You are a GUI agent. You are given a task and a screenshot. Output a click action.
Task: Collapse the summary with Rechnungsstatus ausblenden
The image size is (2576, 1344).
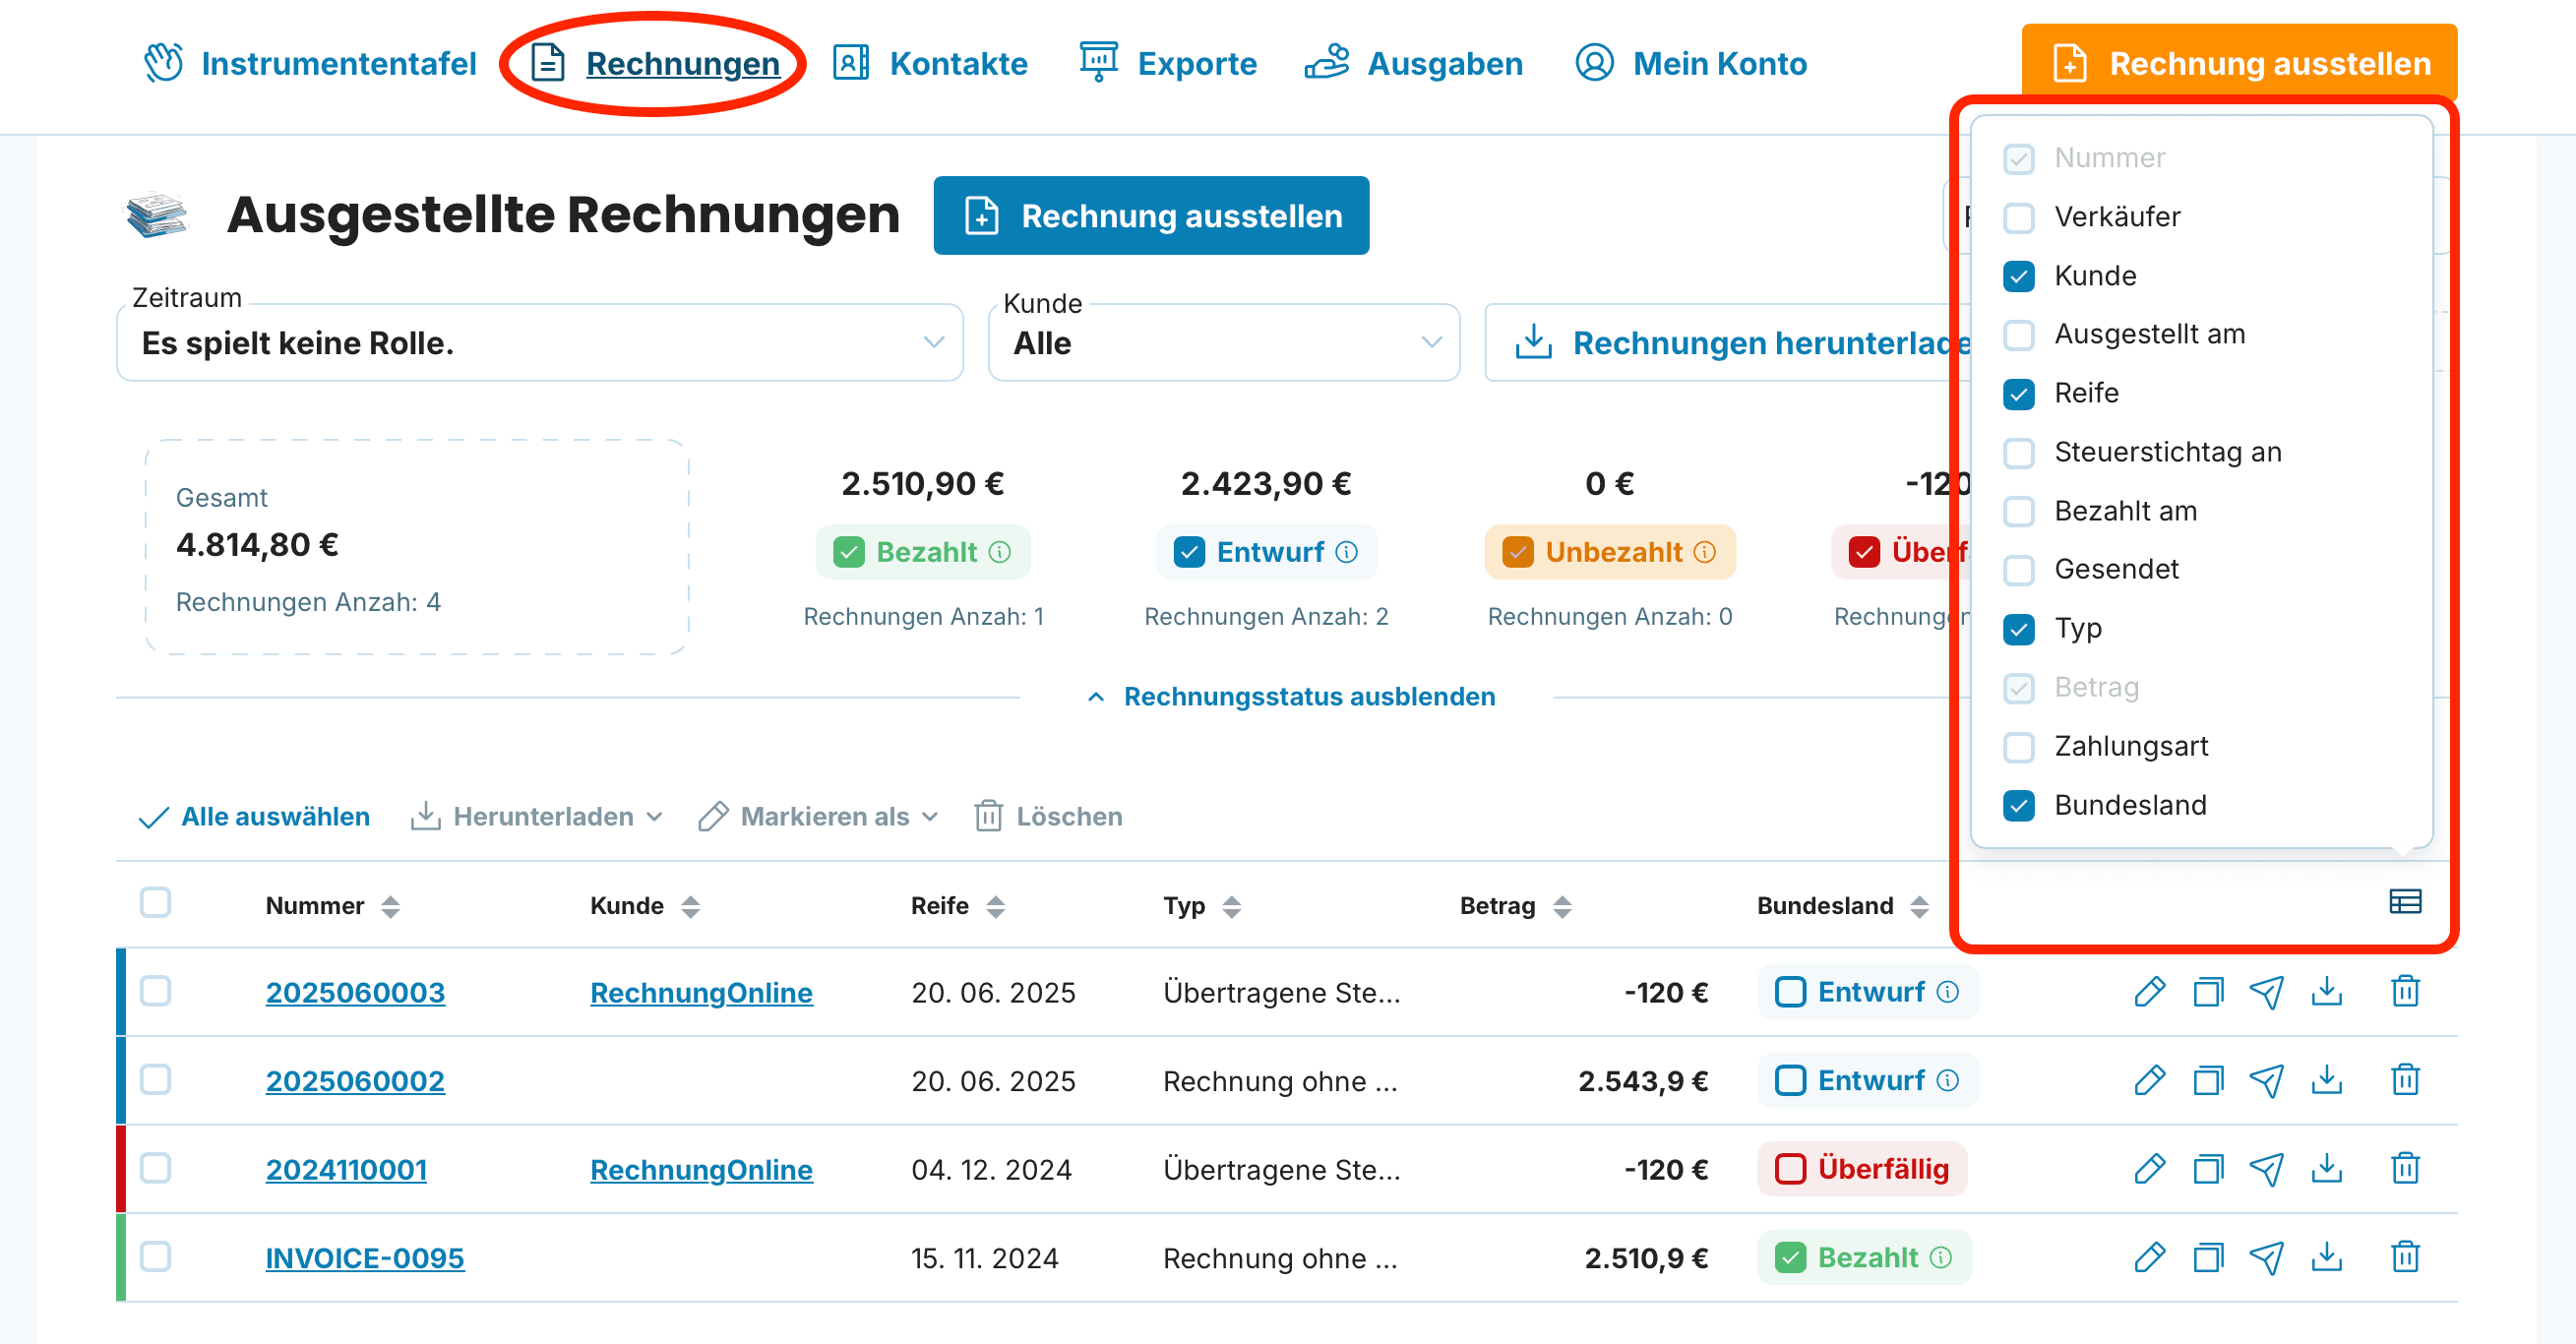click(x=1291, y=697)
